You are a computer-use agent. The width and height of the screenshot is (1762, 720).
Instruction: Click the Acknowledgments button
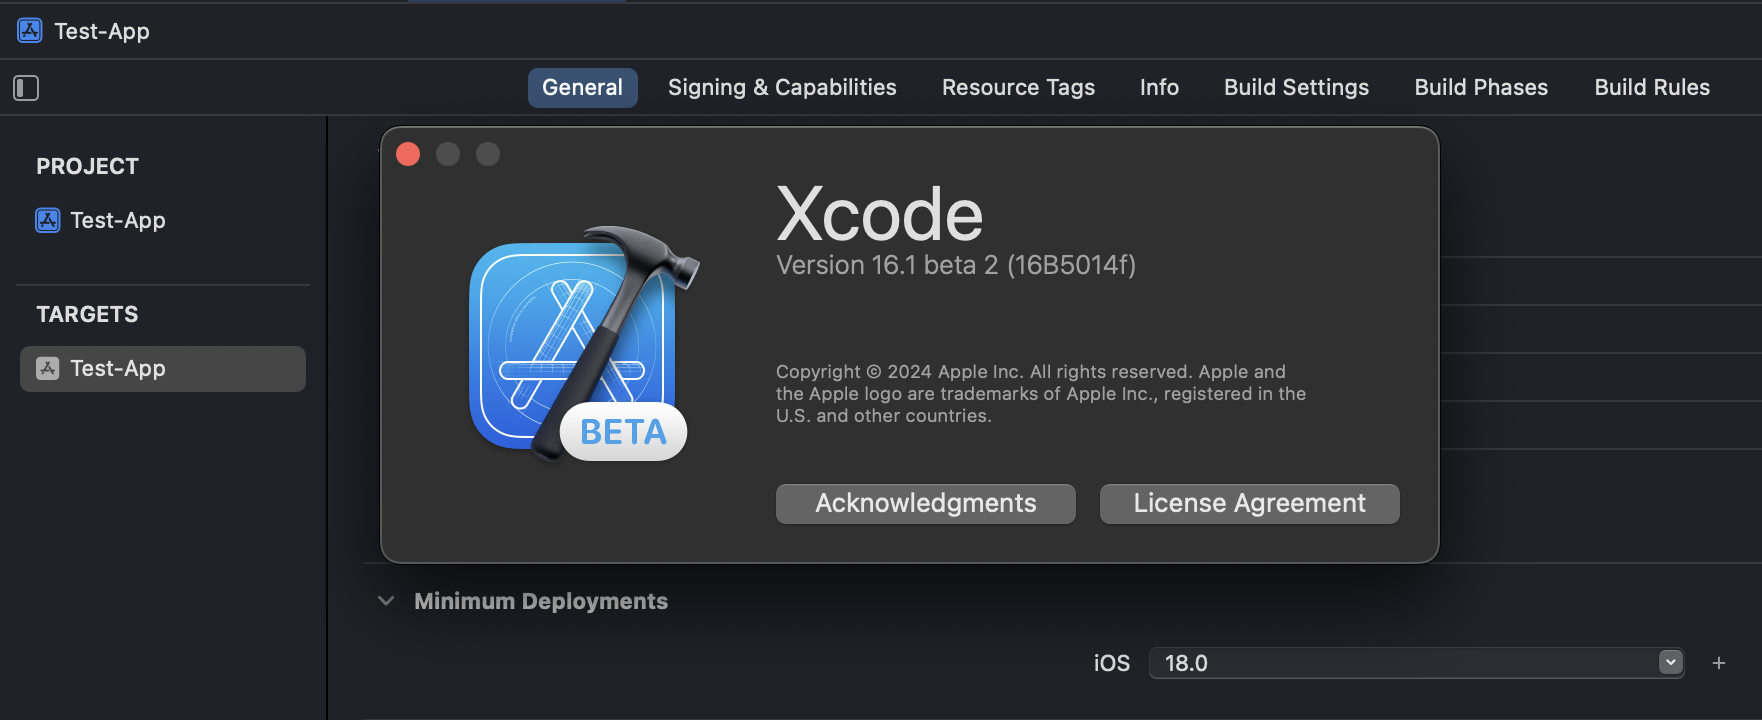coord(926,503)
